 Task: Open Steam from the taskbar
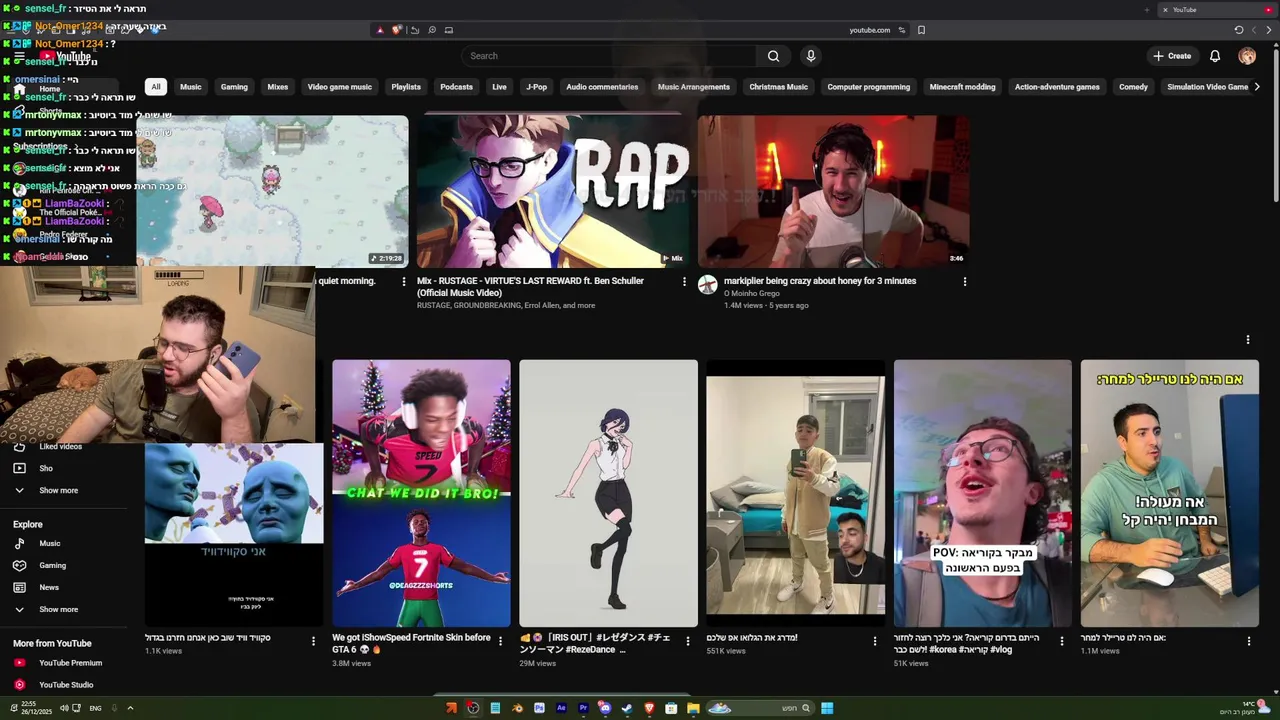627,708
